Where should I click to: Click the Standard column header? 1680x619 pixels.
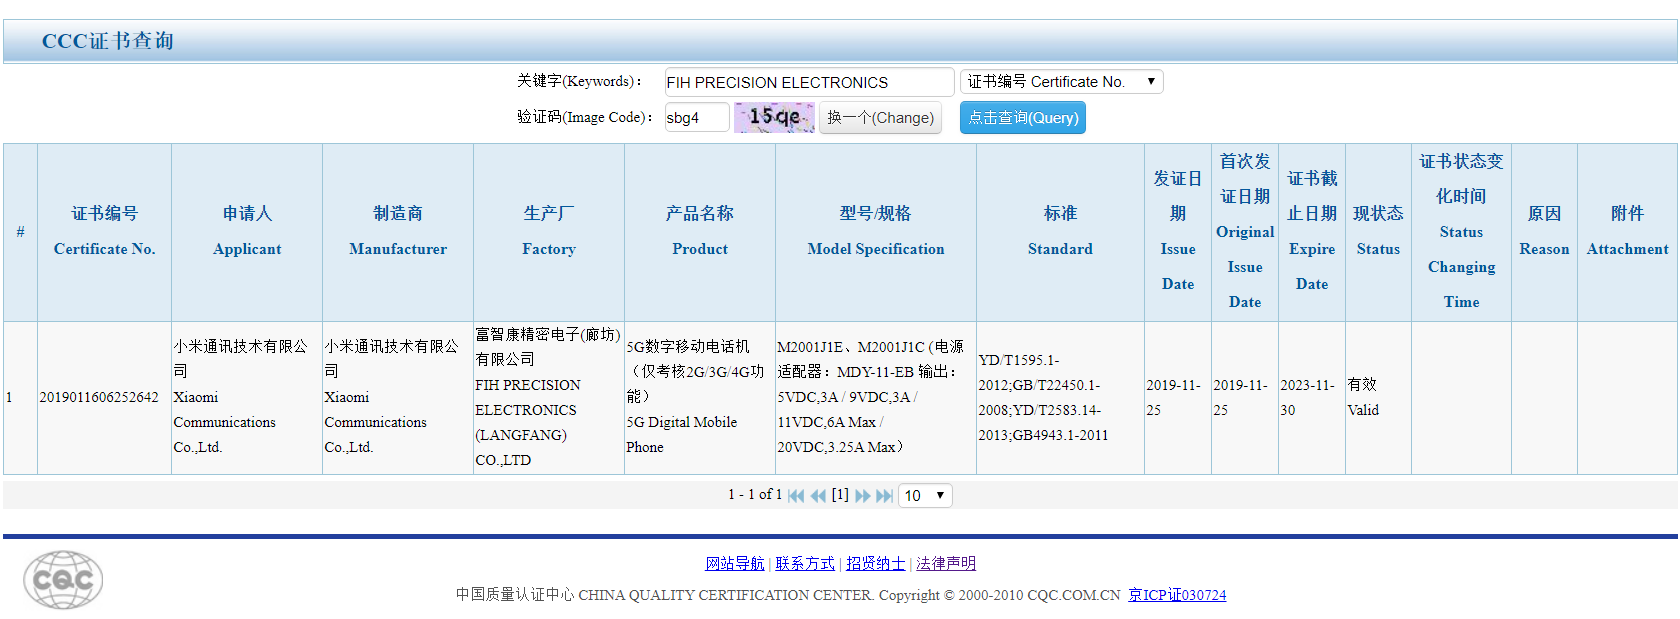click(1060, 232)
